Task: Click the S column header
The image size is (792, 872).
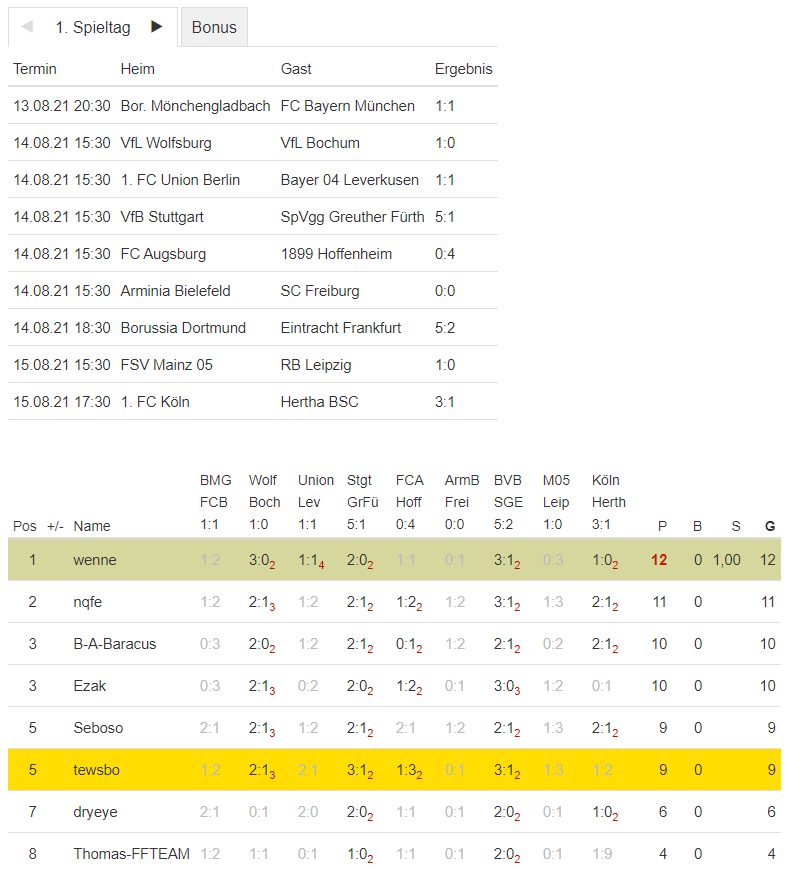Action: [x=736, y=526]
